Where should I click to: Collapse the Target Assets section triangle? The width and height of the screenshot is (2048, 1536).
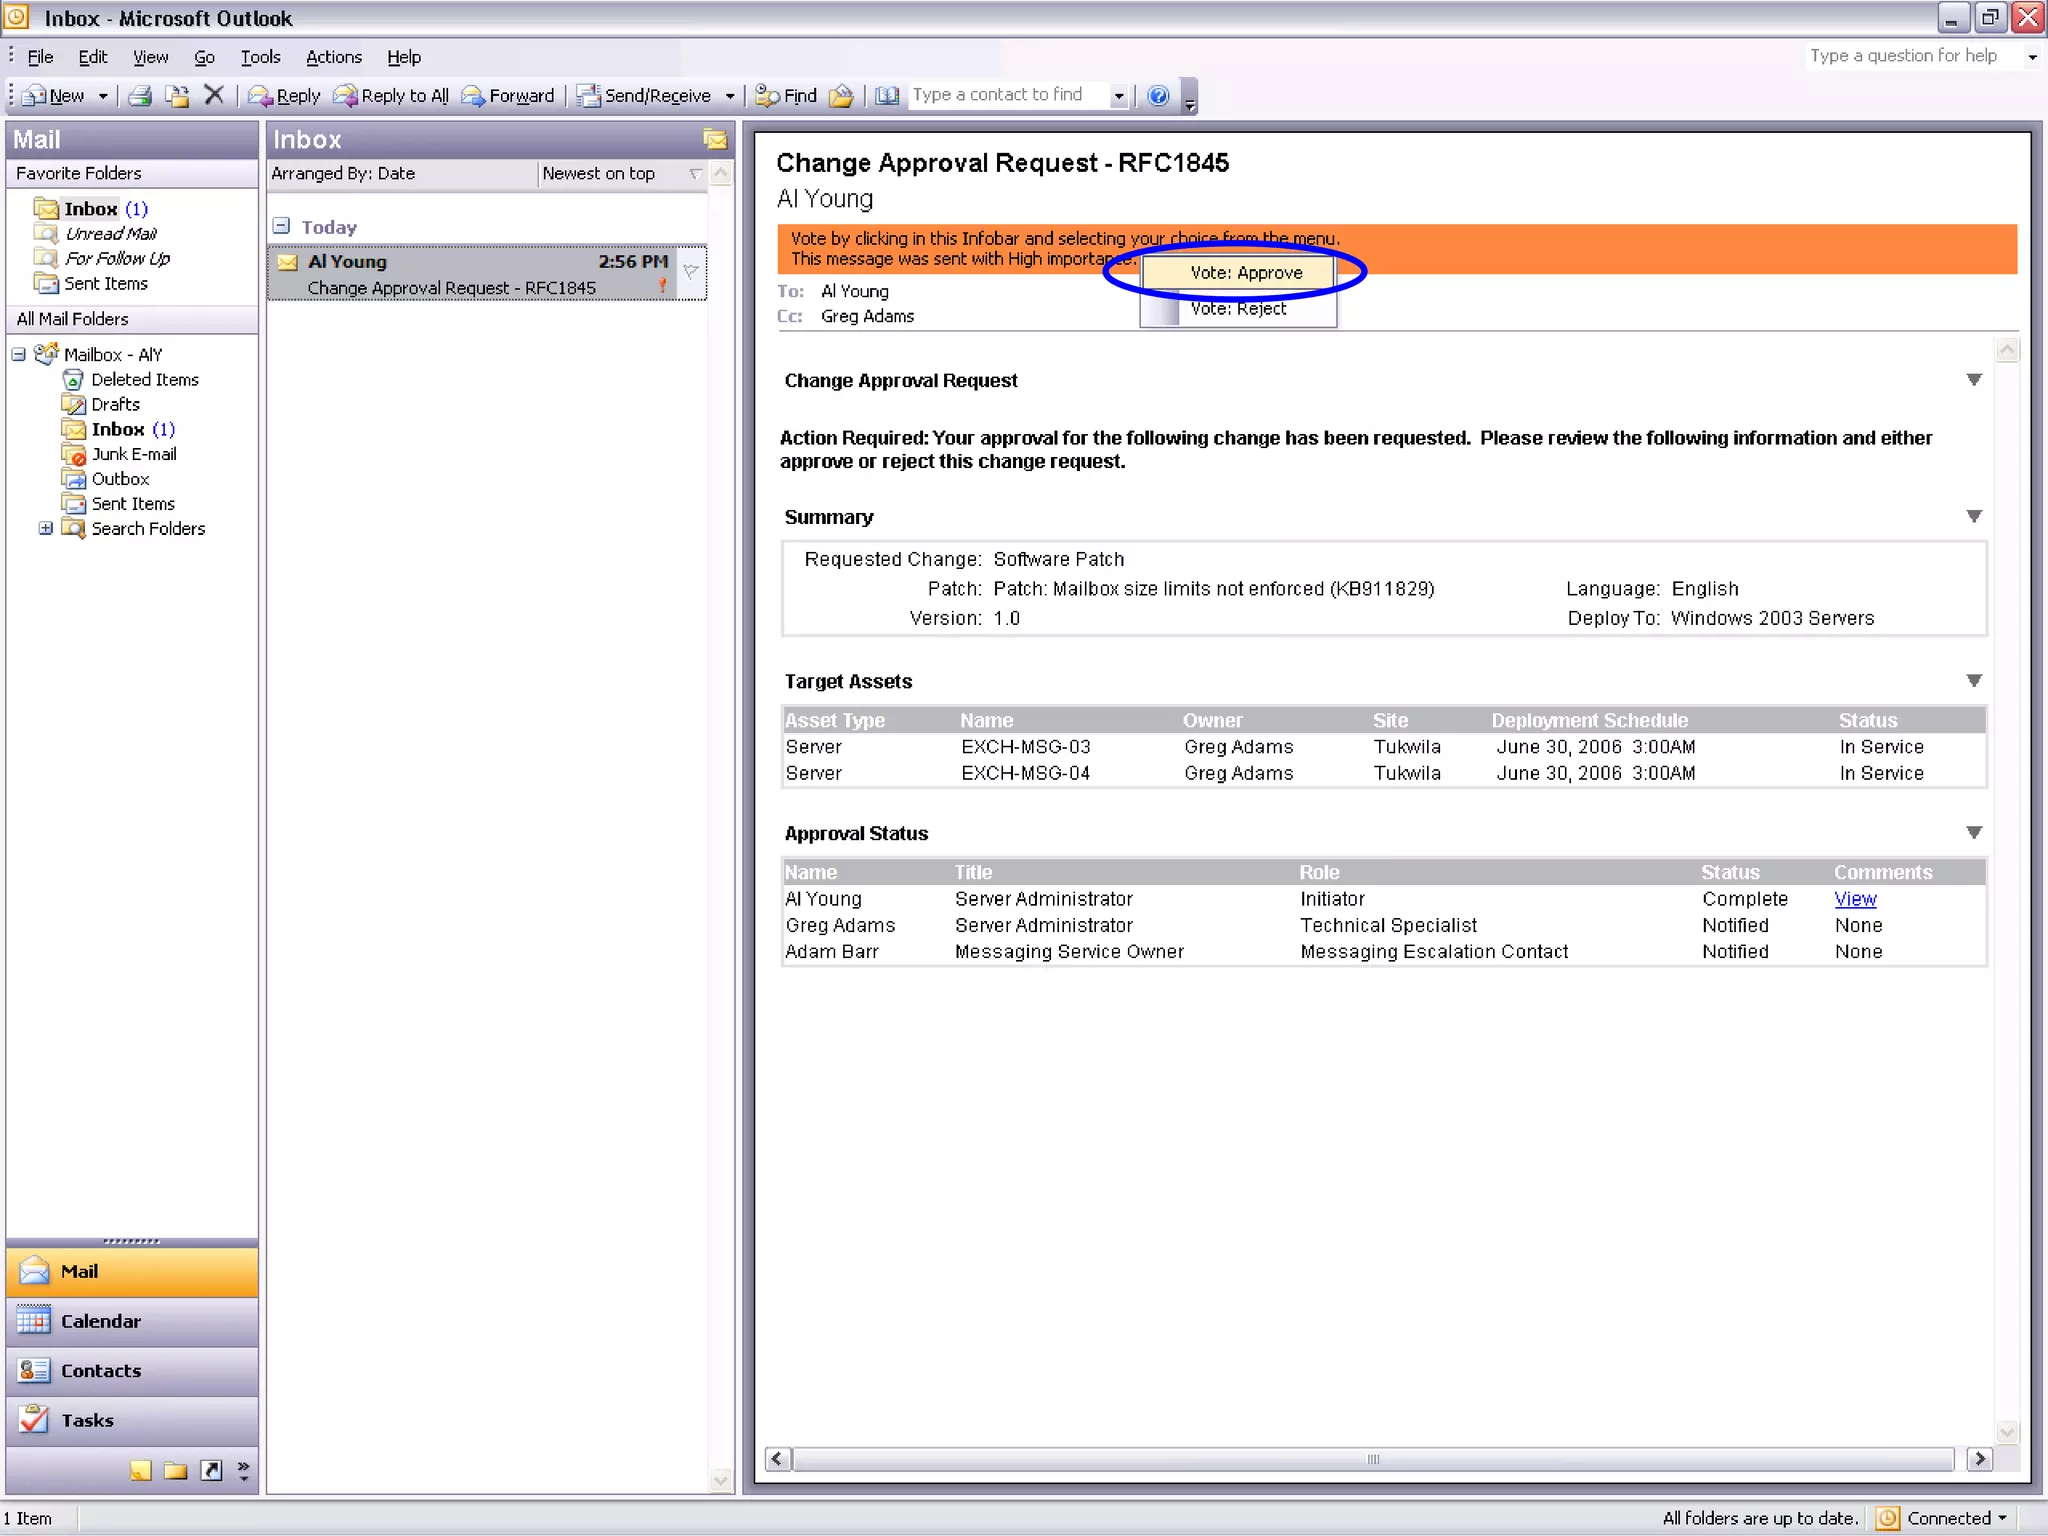point(1973,681)
